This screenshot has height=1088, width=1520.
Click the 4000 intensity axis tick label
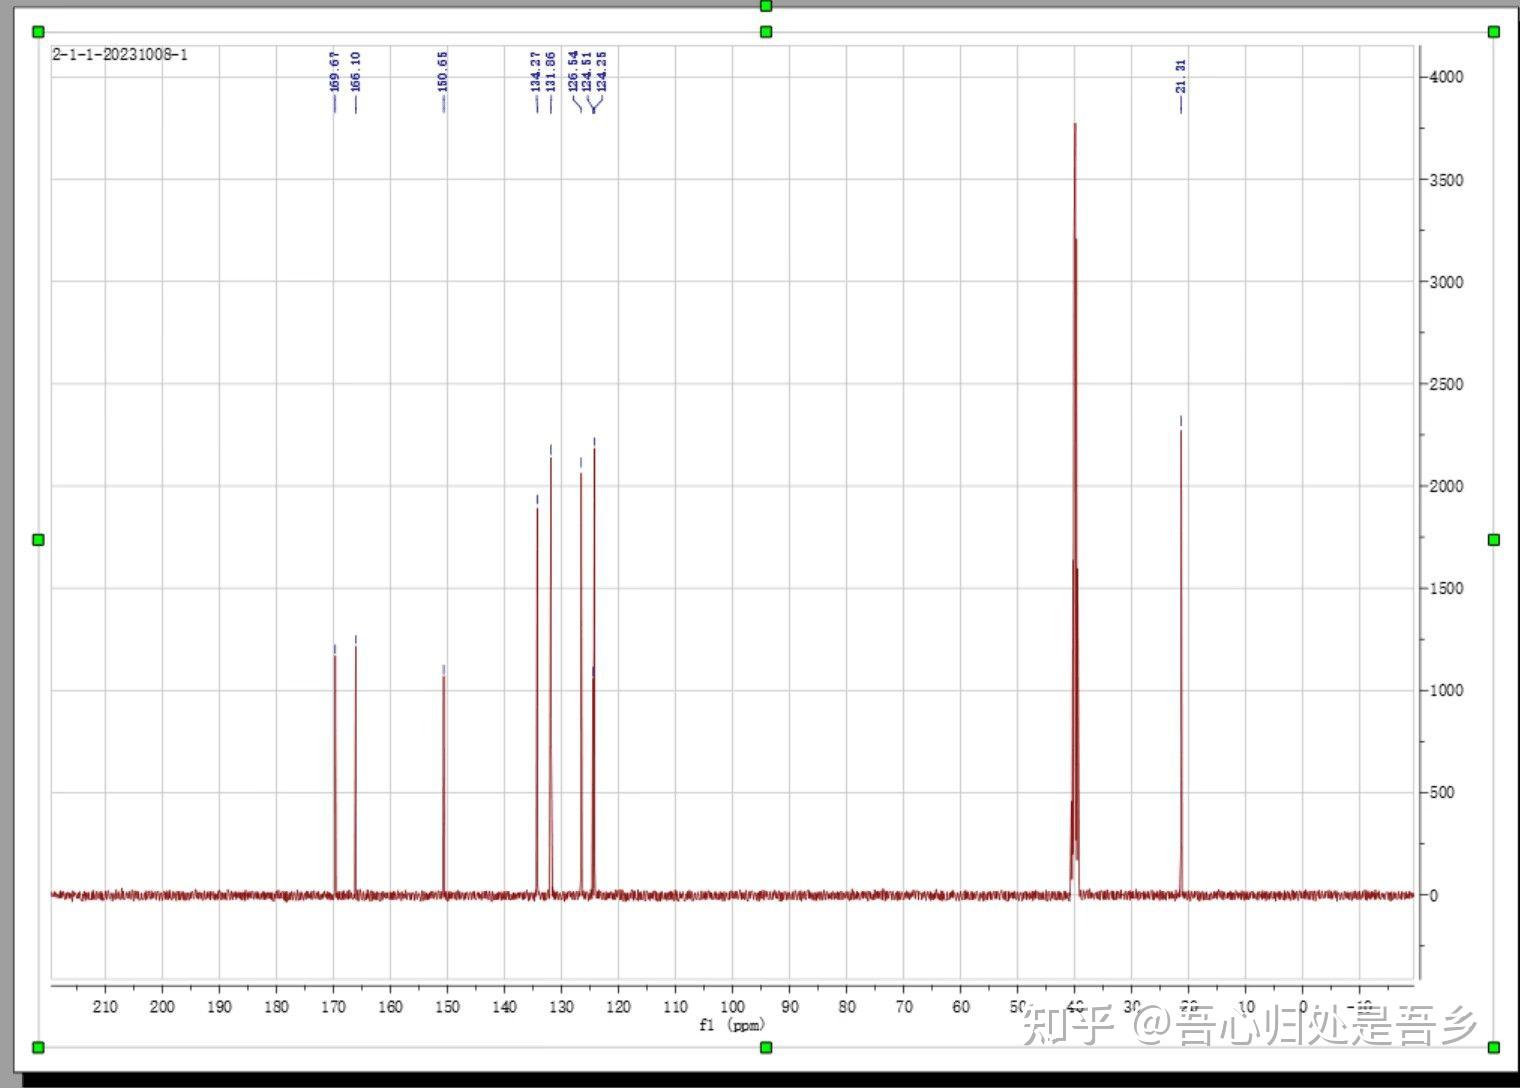(1446, 77)
